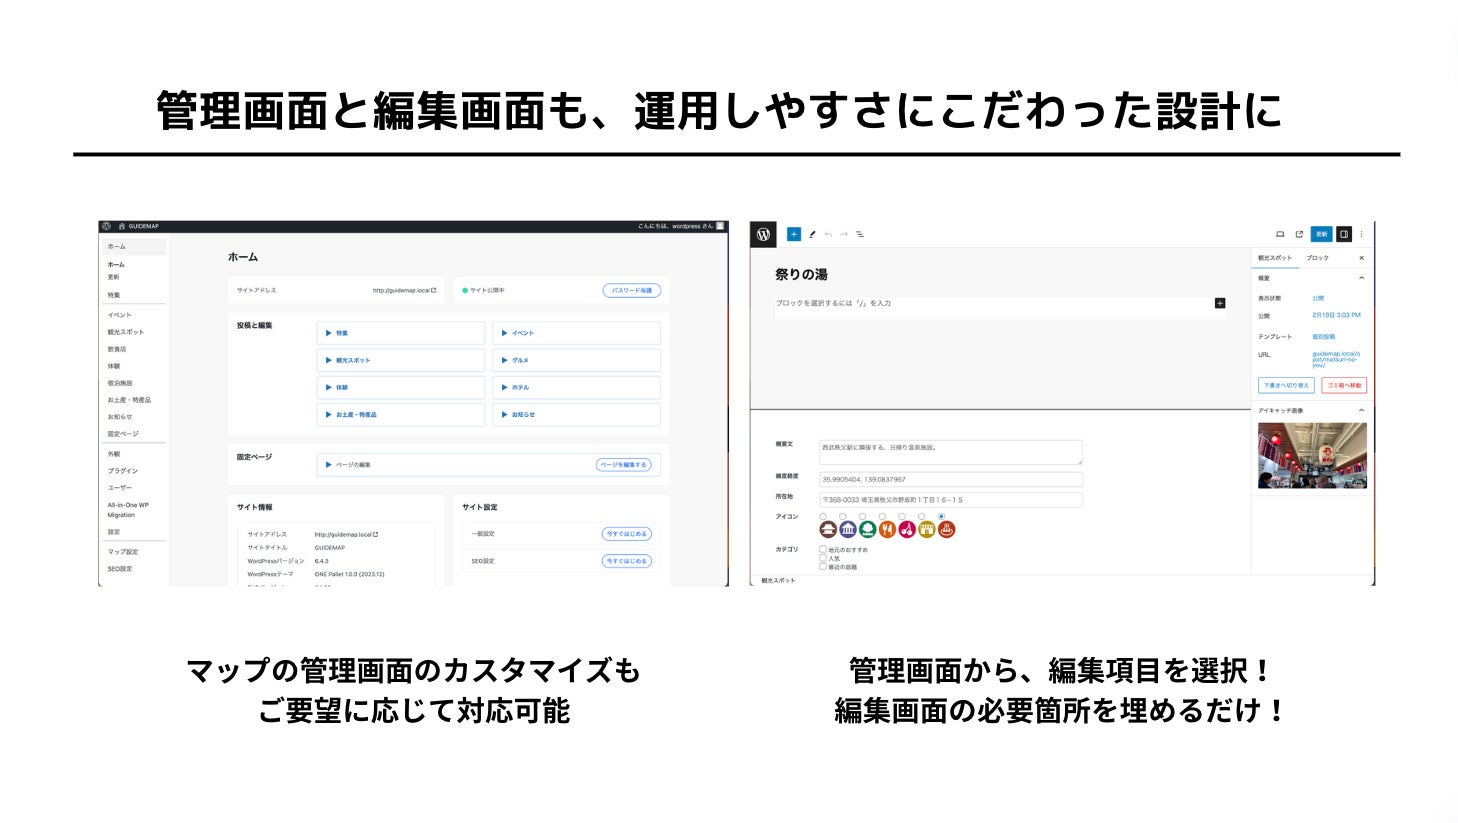1458x823 pixels.
Task: Click the yellow shop map icon
Action: pyautogui.click(x=927, y=530)
